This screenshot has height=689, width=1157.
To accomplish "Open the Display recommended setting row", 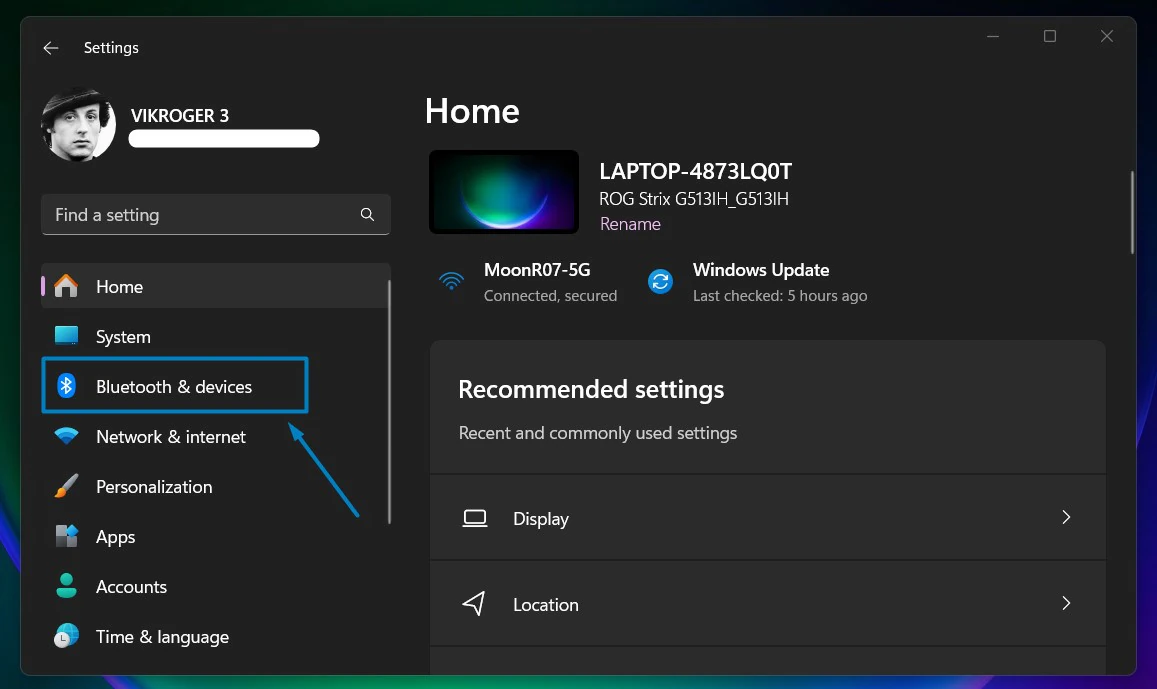I will click(x=767, y=518).
